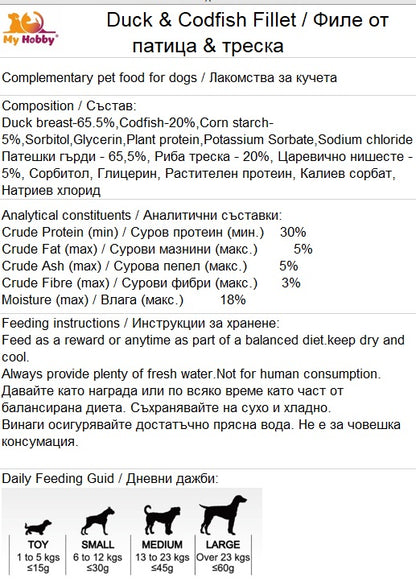The width and height of the screenshot is (416, 582).
Task: Select the Small dog silhouette icon
Action: click(x=98, y=521)
